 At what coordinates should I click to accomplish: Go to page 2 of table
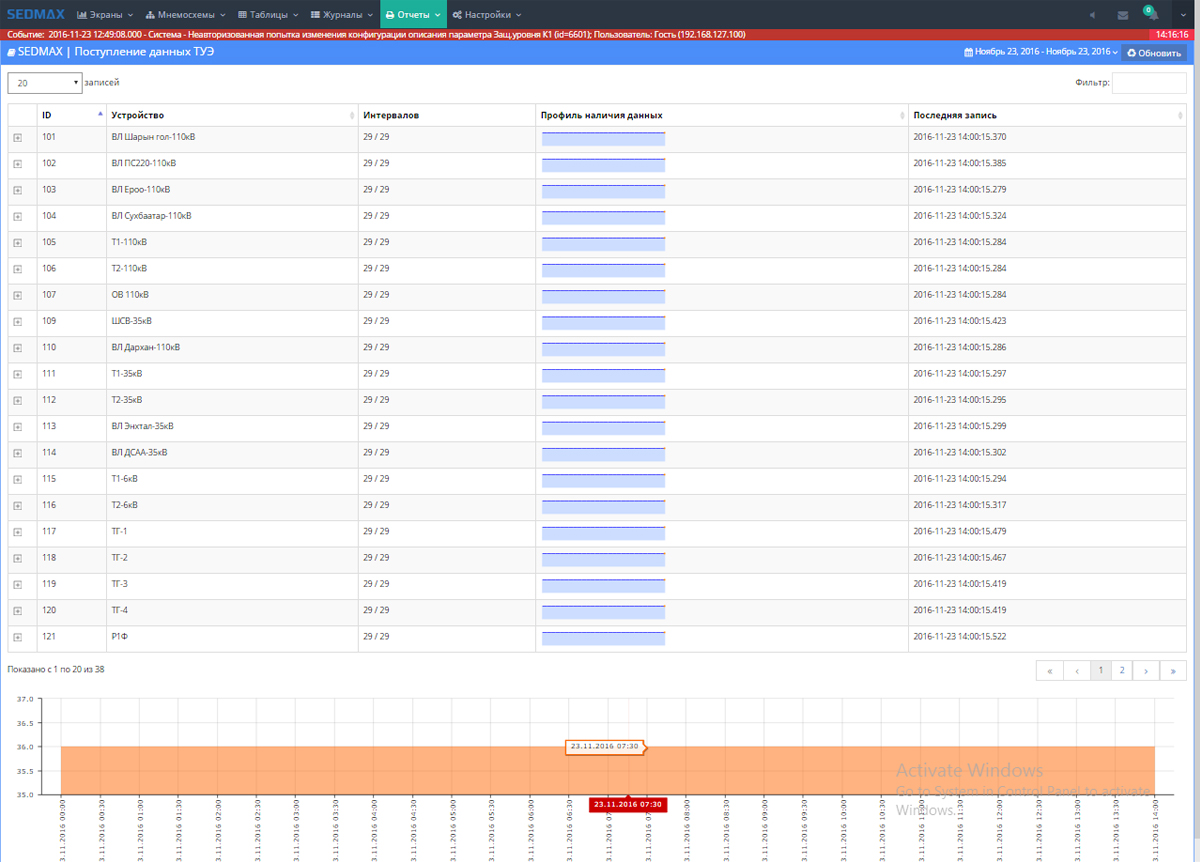click(x=1122, y=671)
